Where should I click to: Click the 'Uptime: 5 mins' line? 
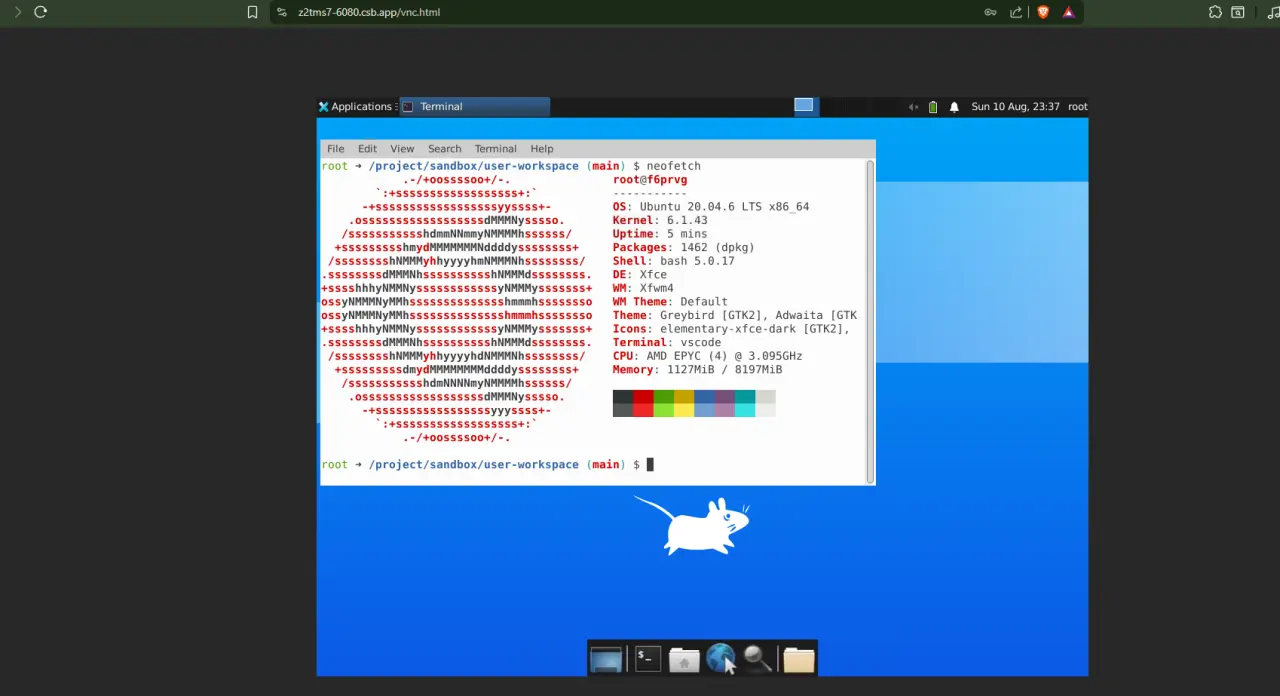pos(660,234)
